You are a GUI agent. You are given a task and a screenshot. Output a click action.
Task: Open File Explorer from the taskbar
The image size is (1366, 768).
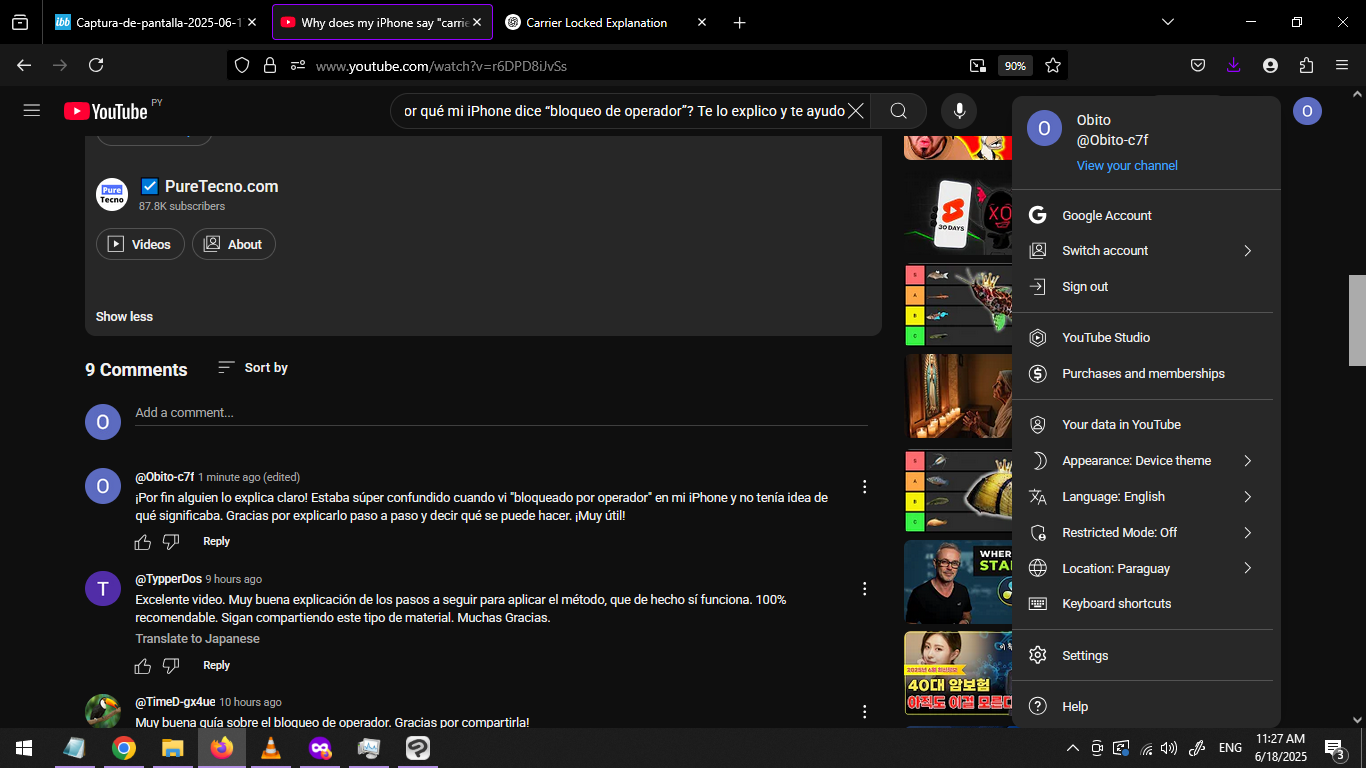tap(173, 747)
